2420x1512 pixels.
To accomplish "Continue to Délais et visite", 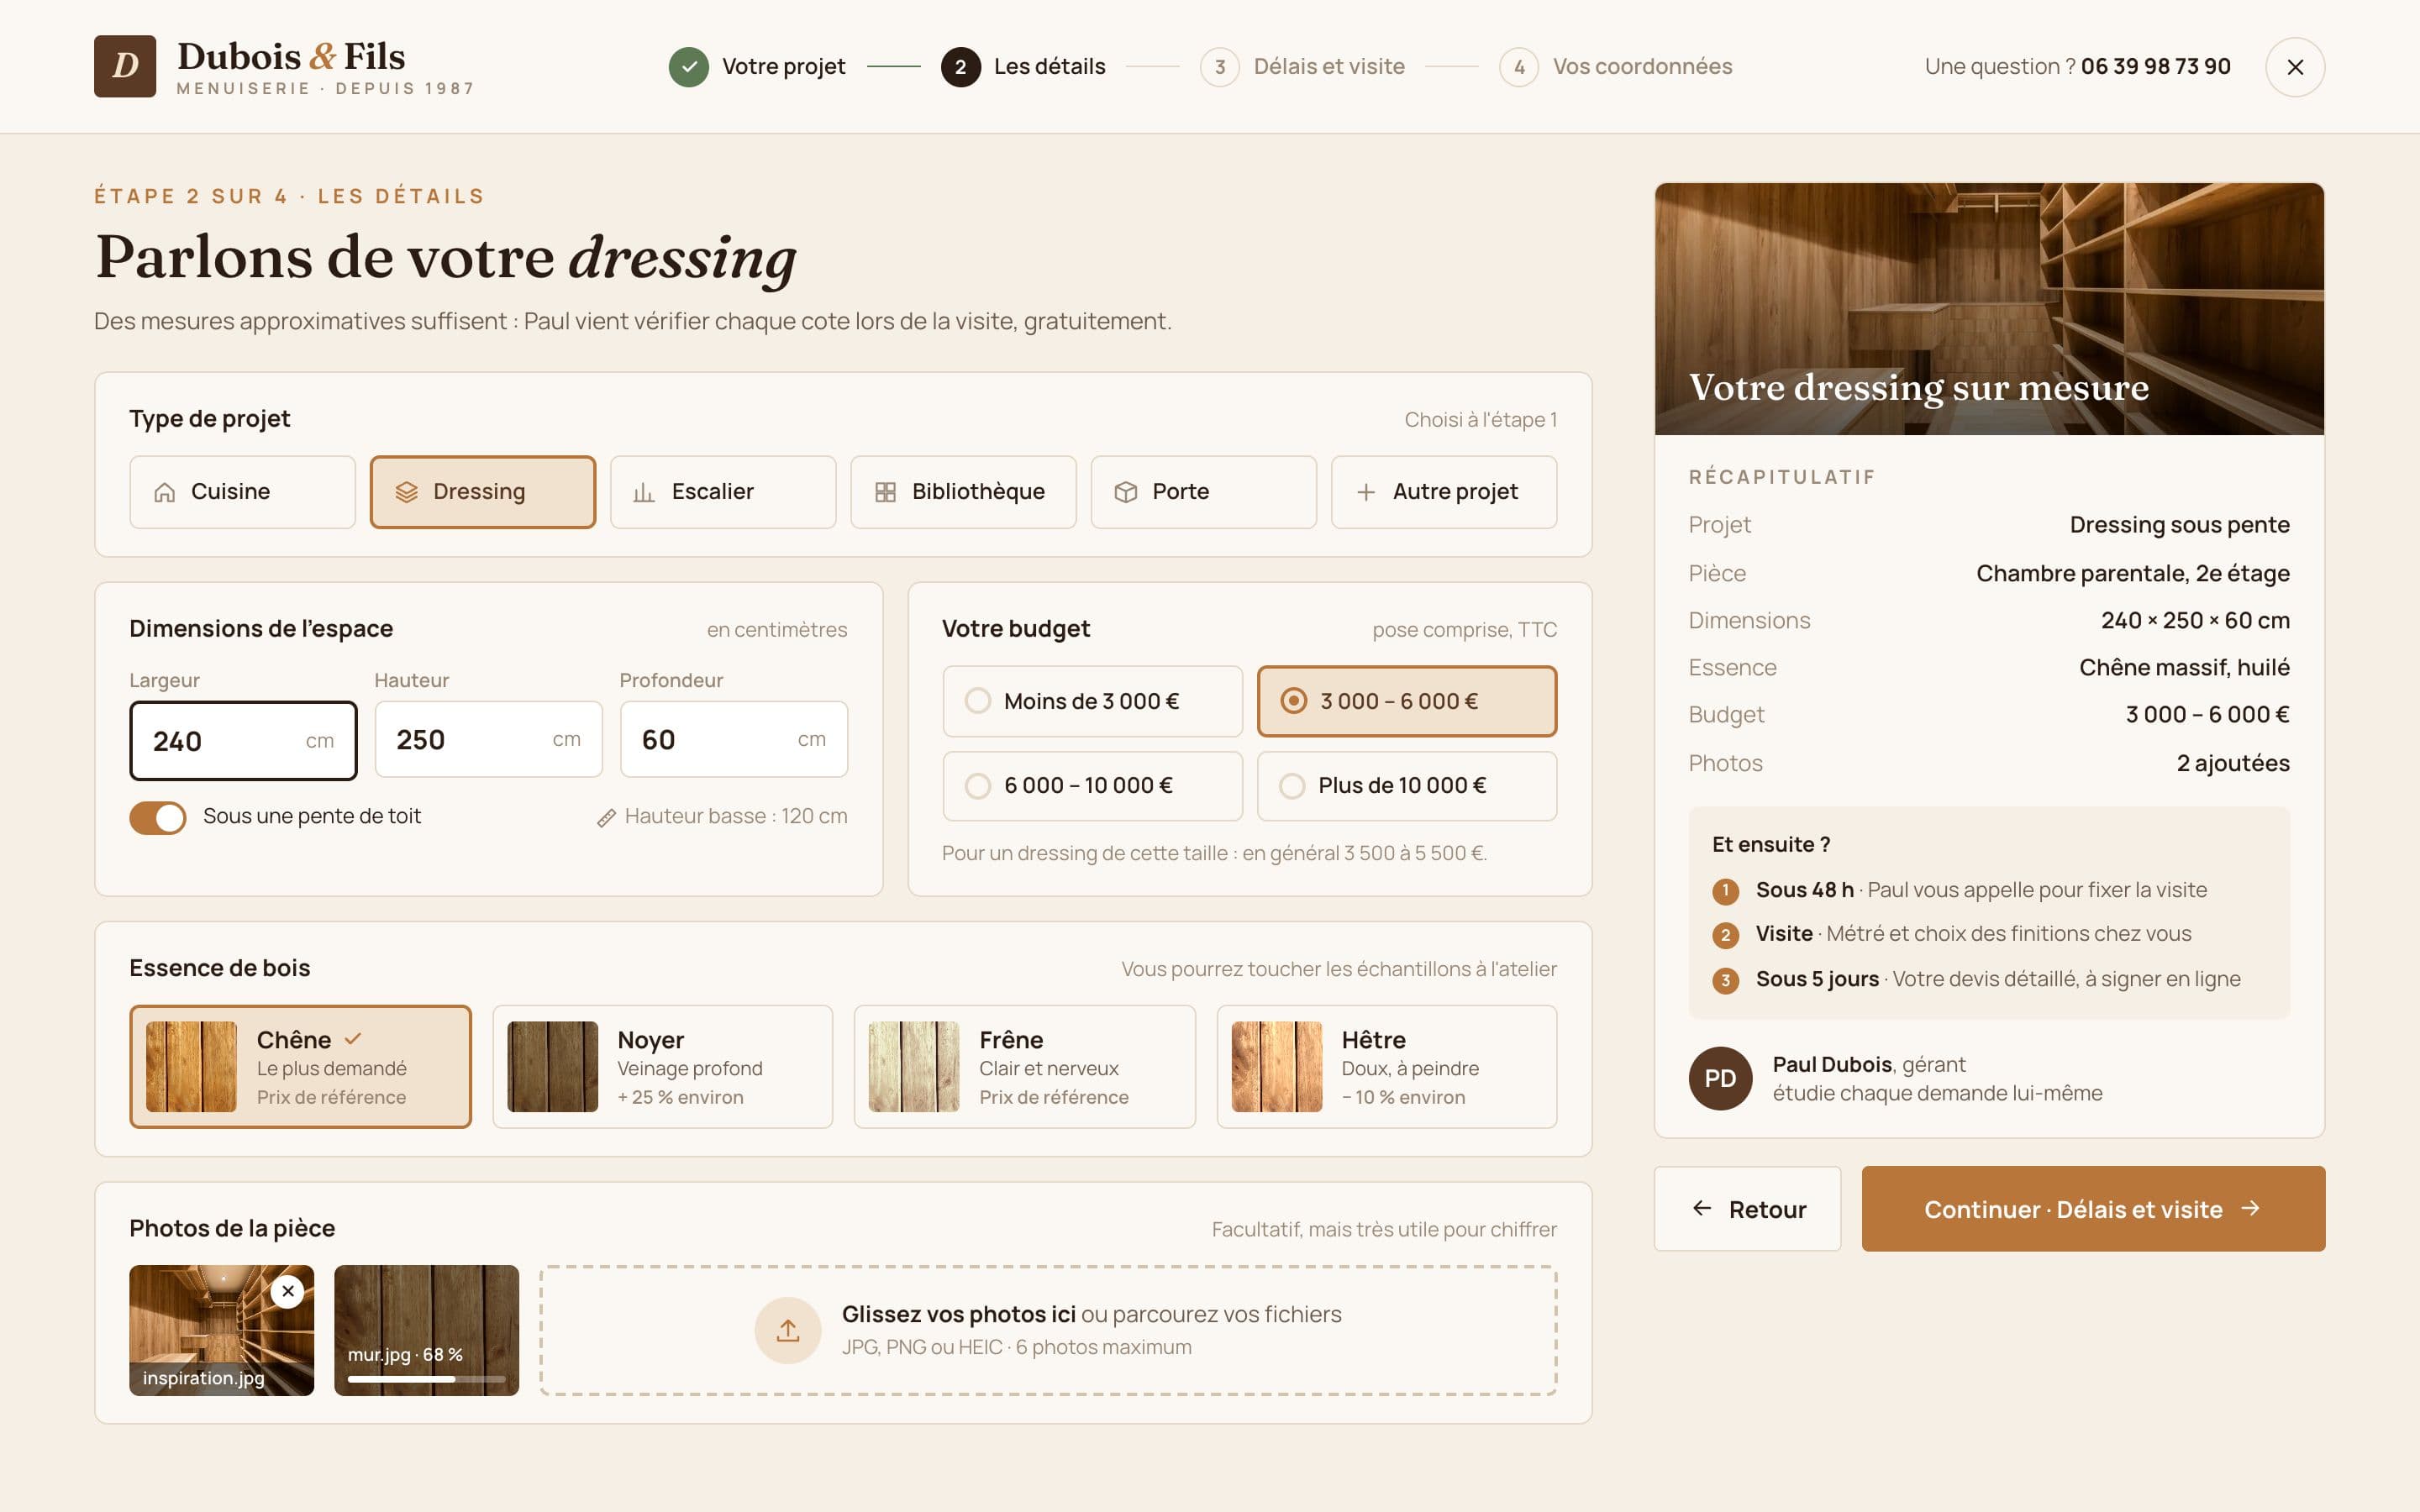I will (2093, 1208).
